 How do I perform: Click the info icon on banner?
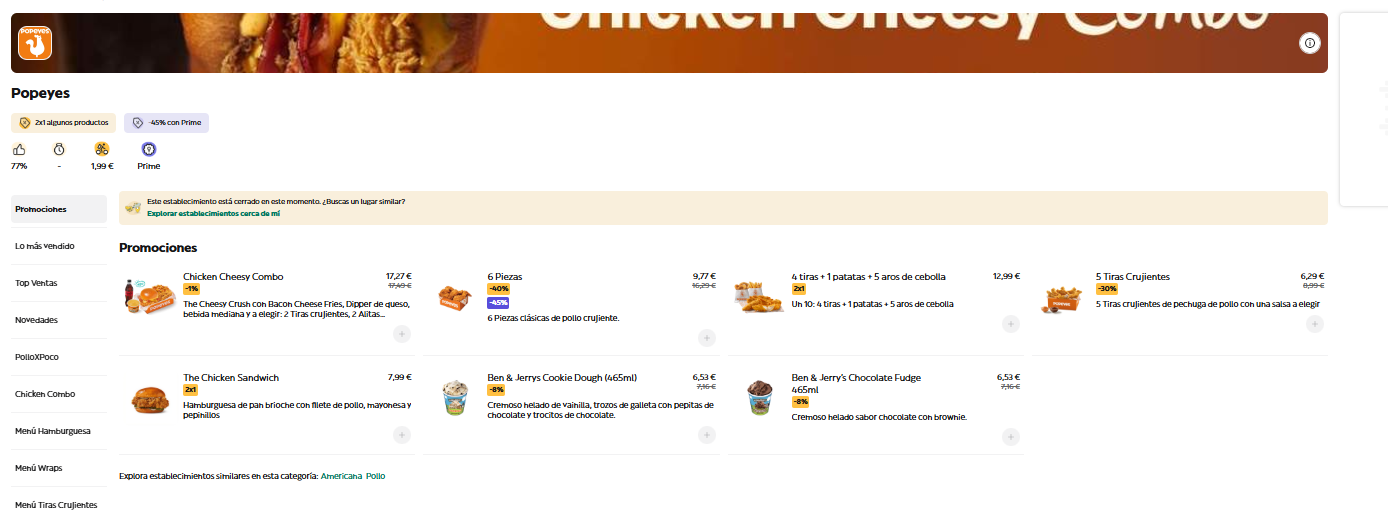(x=1310, y=42)
